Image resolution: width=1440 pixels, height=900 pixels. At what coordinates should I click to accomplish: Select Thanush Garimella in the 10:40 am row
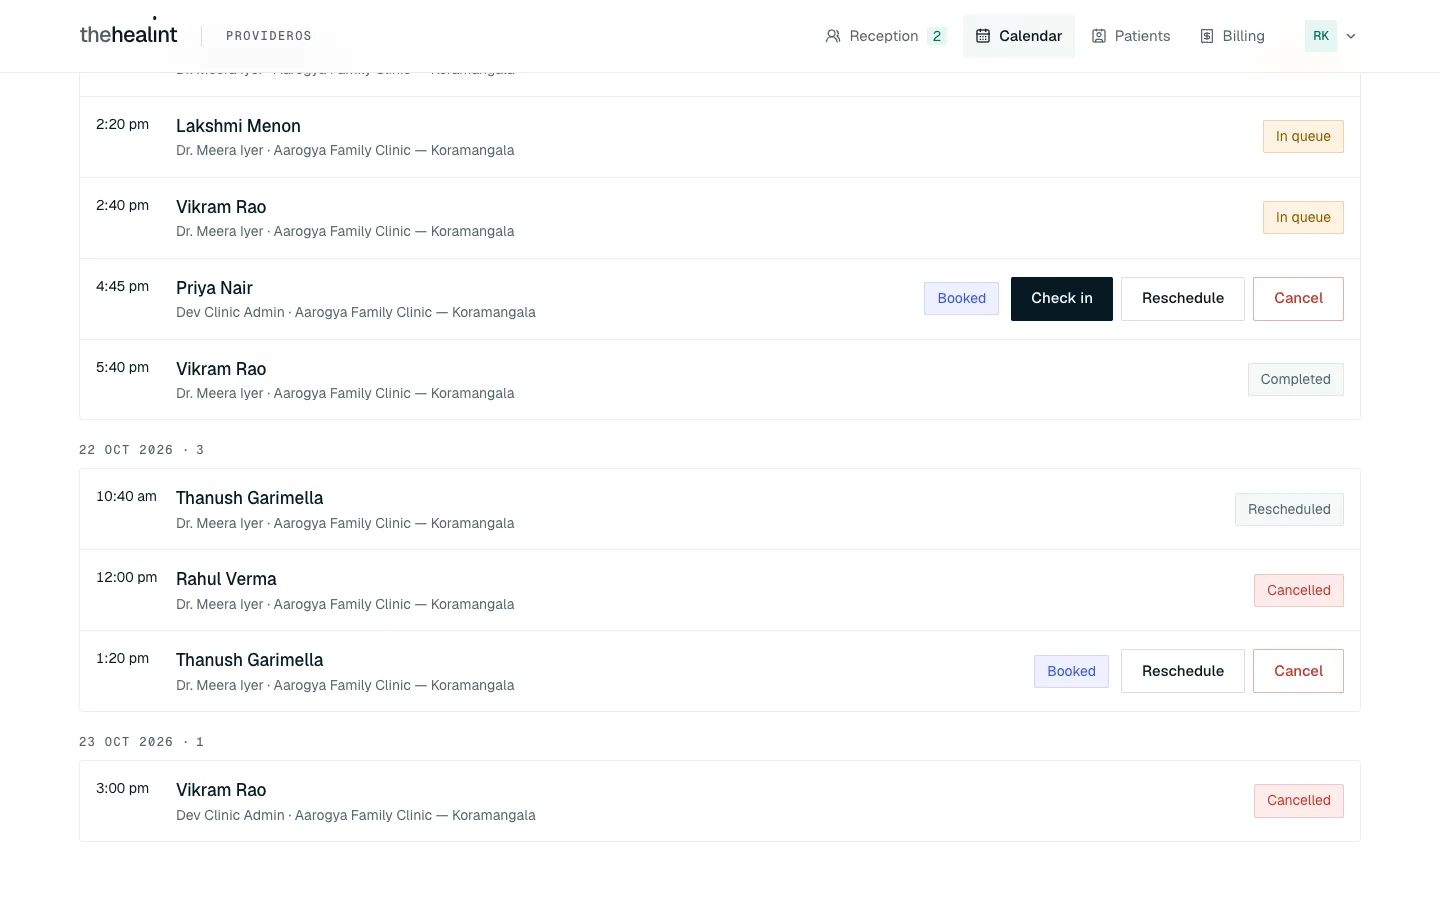coord(250,498)
